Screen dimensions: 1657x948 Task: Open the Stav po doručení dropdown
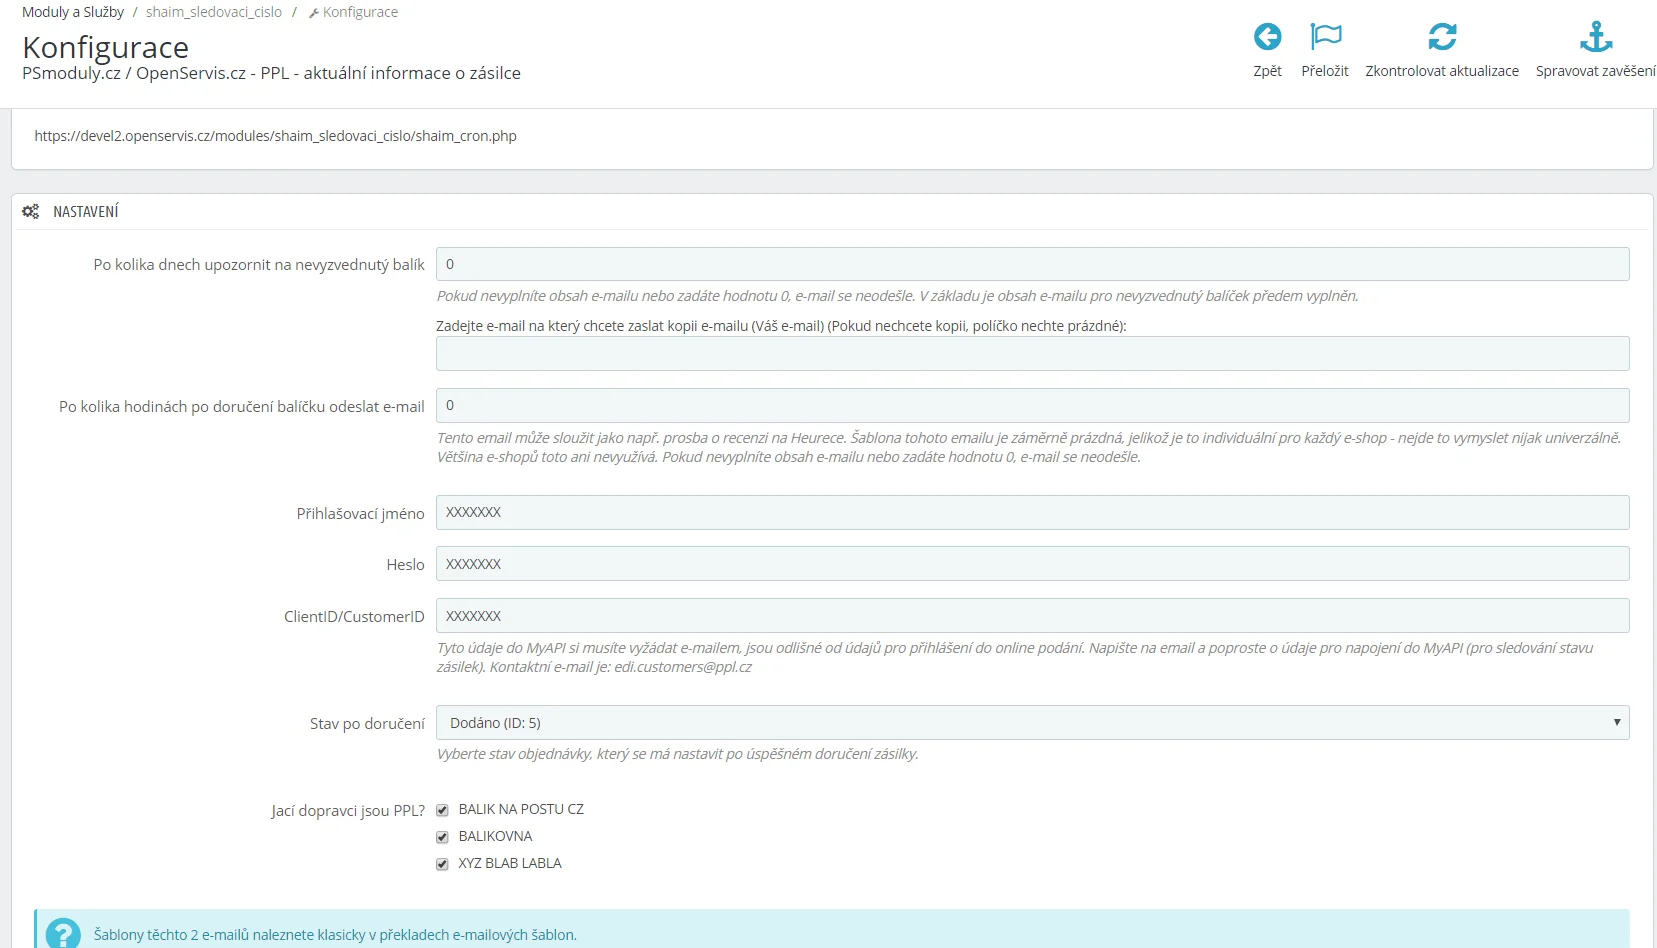tap(1031, 723)
